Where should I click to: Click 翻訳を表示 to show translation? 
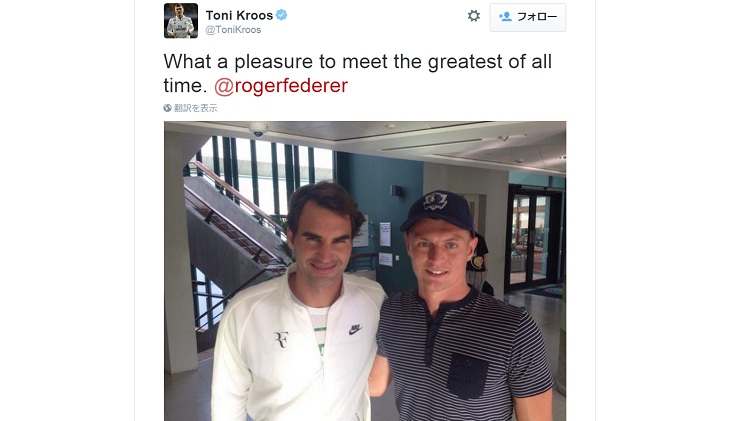pos(195,108)
